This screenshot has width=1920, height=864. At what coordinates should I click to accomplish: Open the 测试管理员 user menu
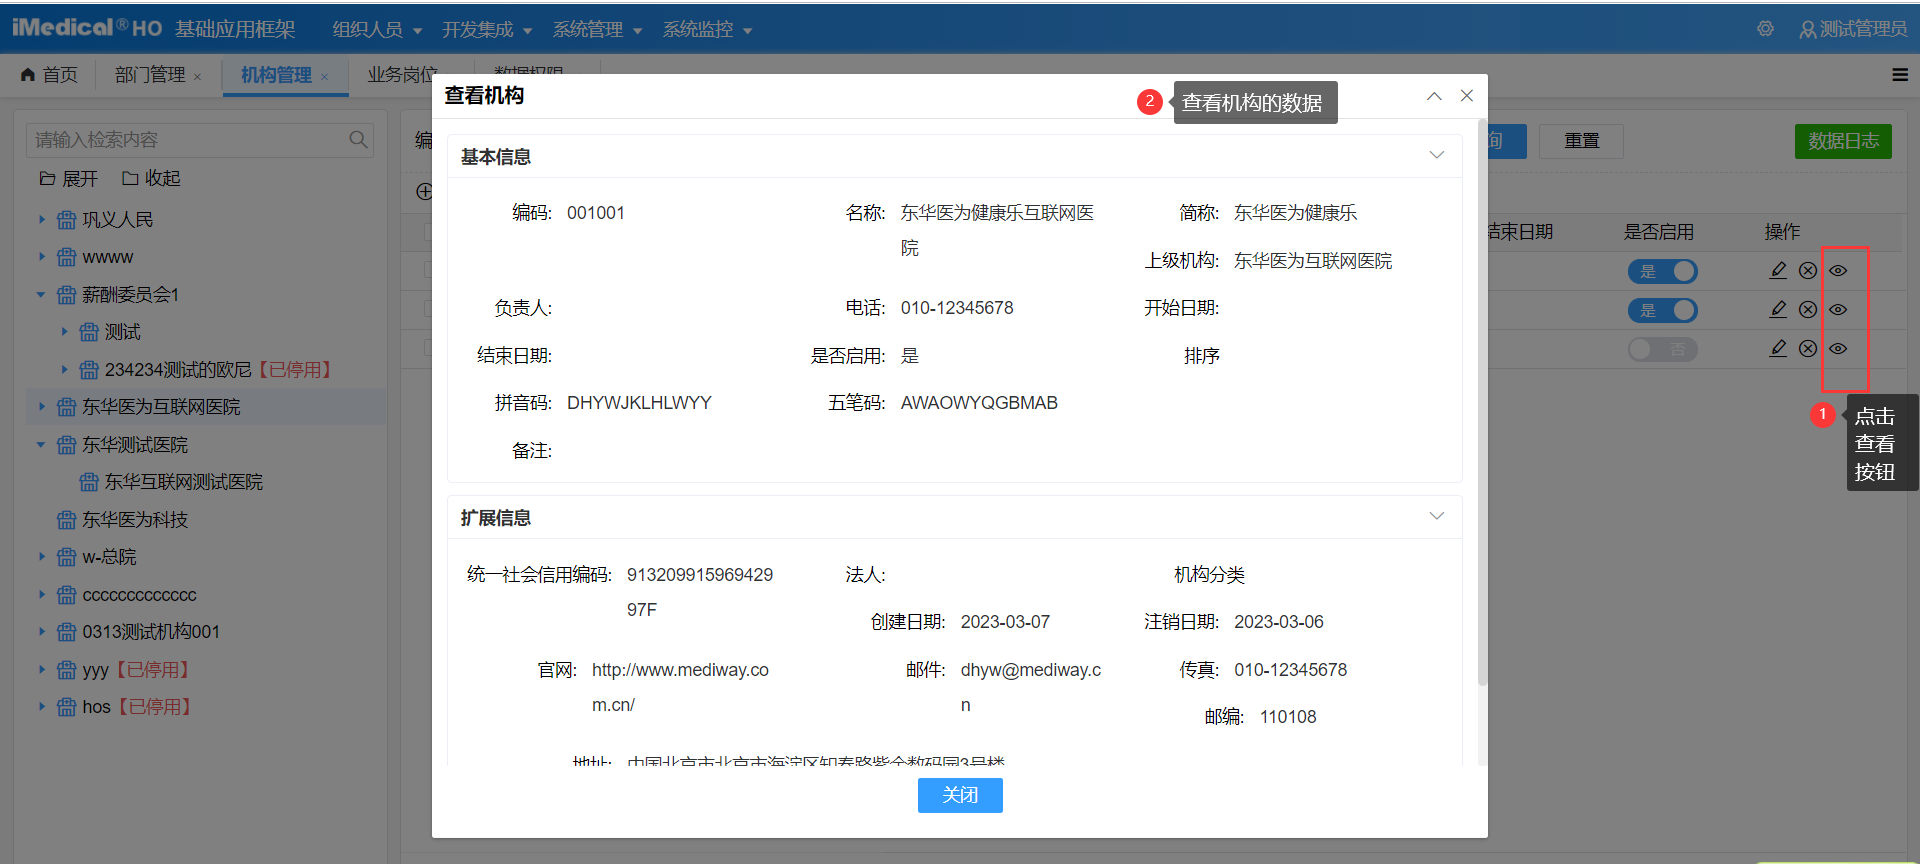[x=1853, y=29]
